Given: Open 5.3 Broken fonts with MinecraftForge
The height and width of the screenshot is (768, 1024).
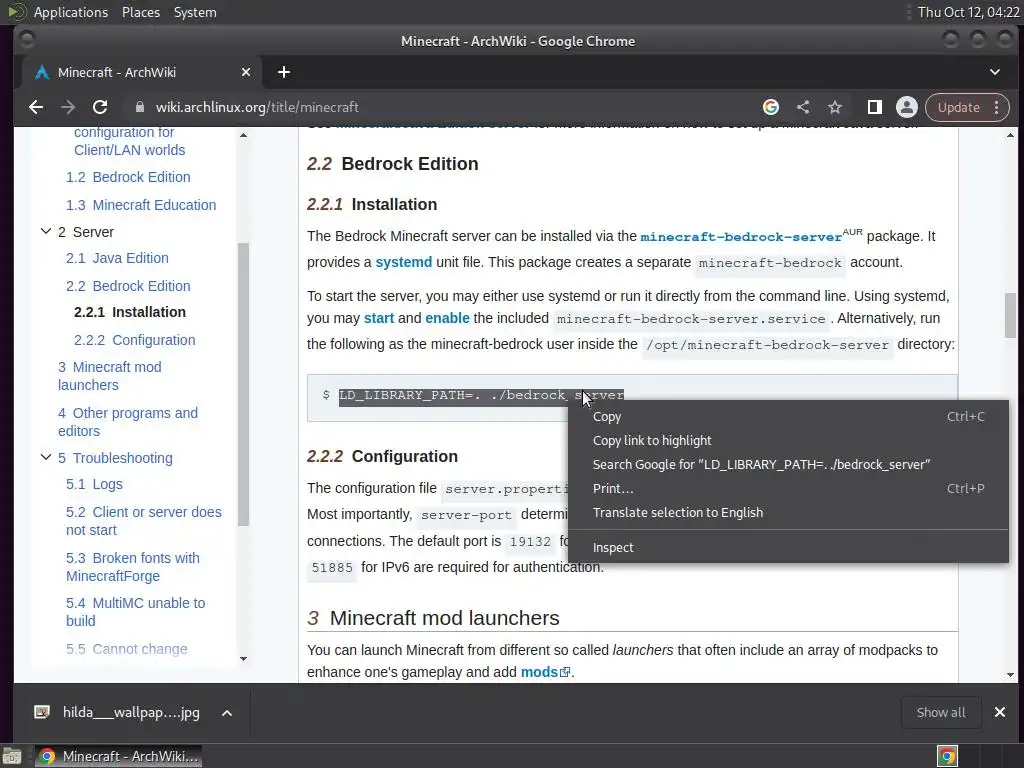Looking at the screenshot, I should [x=133, y=567].
